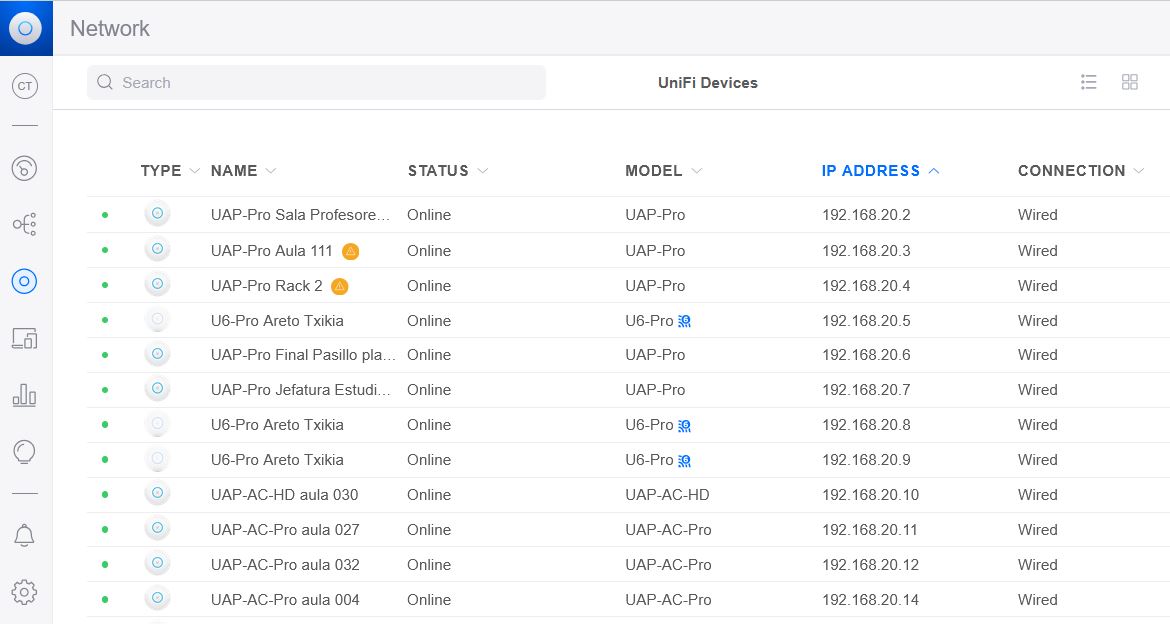Open the Statistics bar chart icon
The height and width of the screenshot is (624, 1170).
coord(25,395)
